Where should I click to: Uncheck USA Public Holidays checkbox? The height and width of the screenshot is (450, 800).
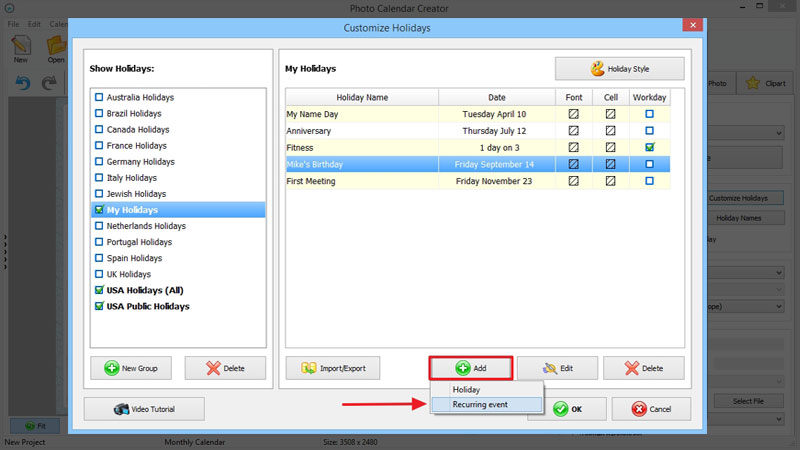pyautogui.click(x=99, y=306)
